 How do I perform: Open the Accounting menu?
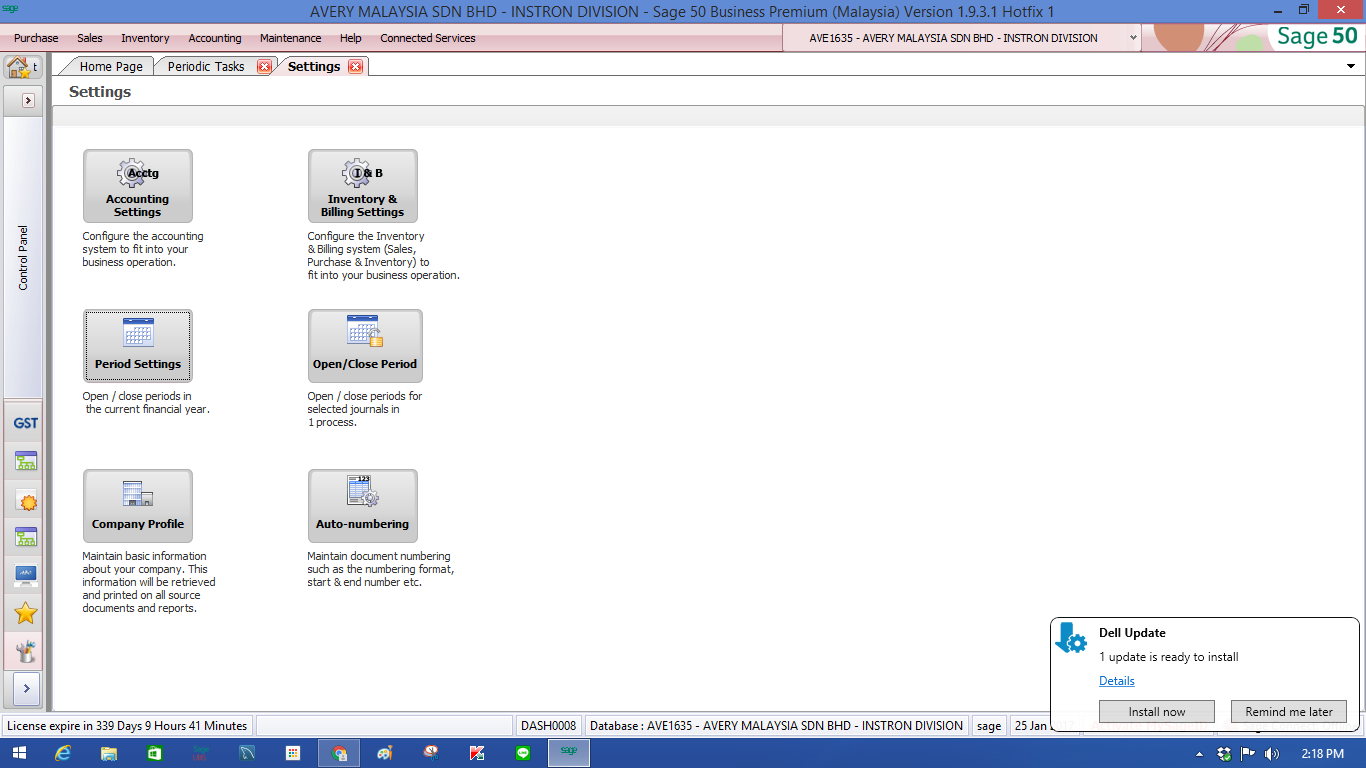[215, 38]
